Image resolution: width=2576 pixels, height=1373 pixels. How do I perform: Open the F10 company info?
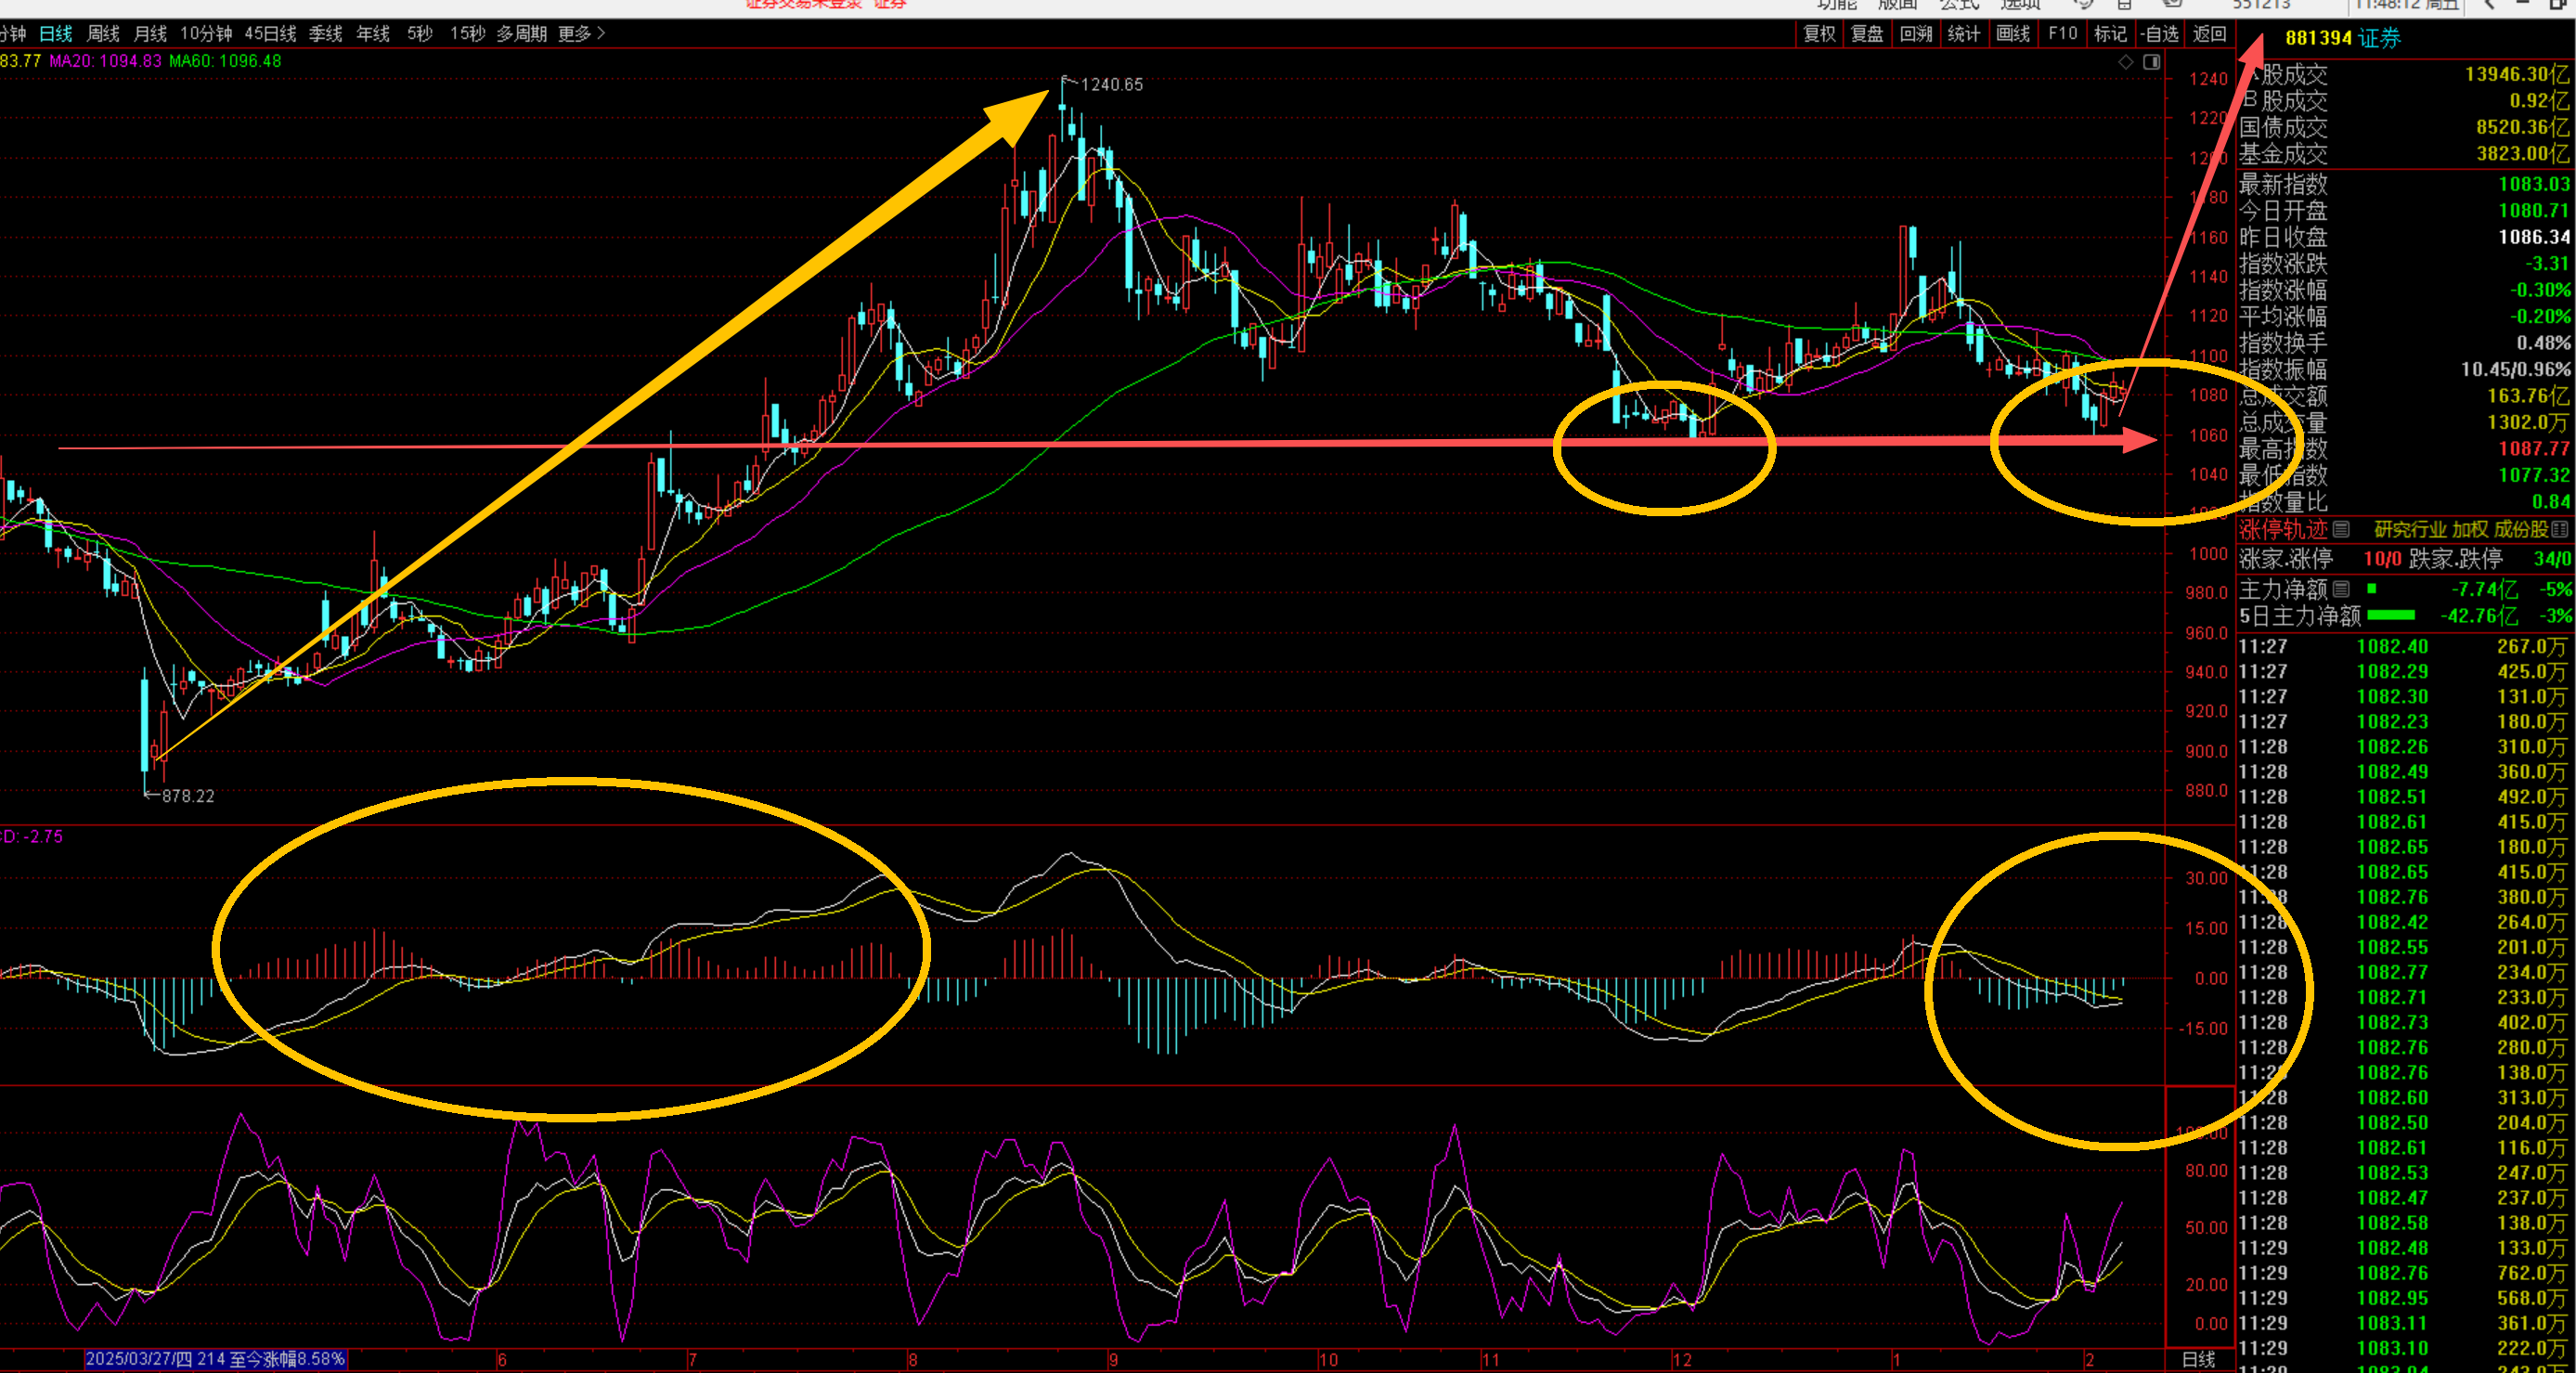pos(2062,34)
